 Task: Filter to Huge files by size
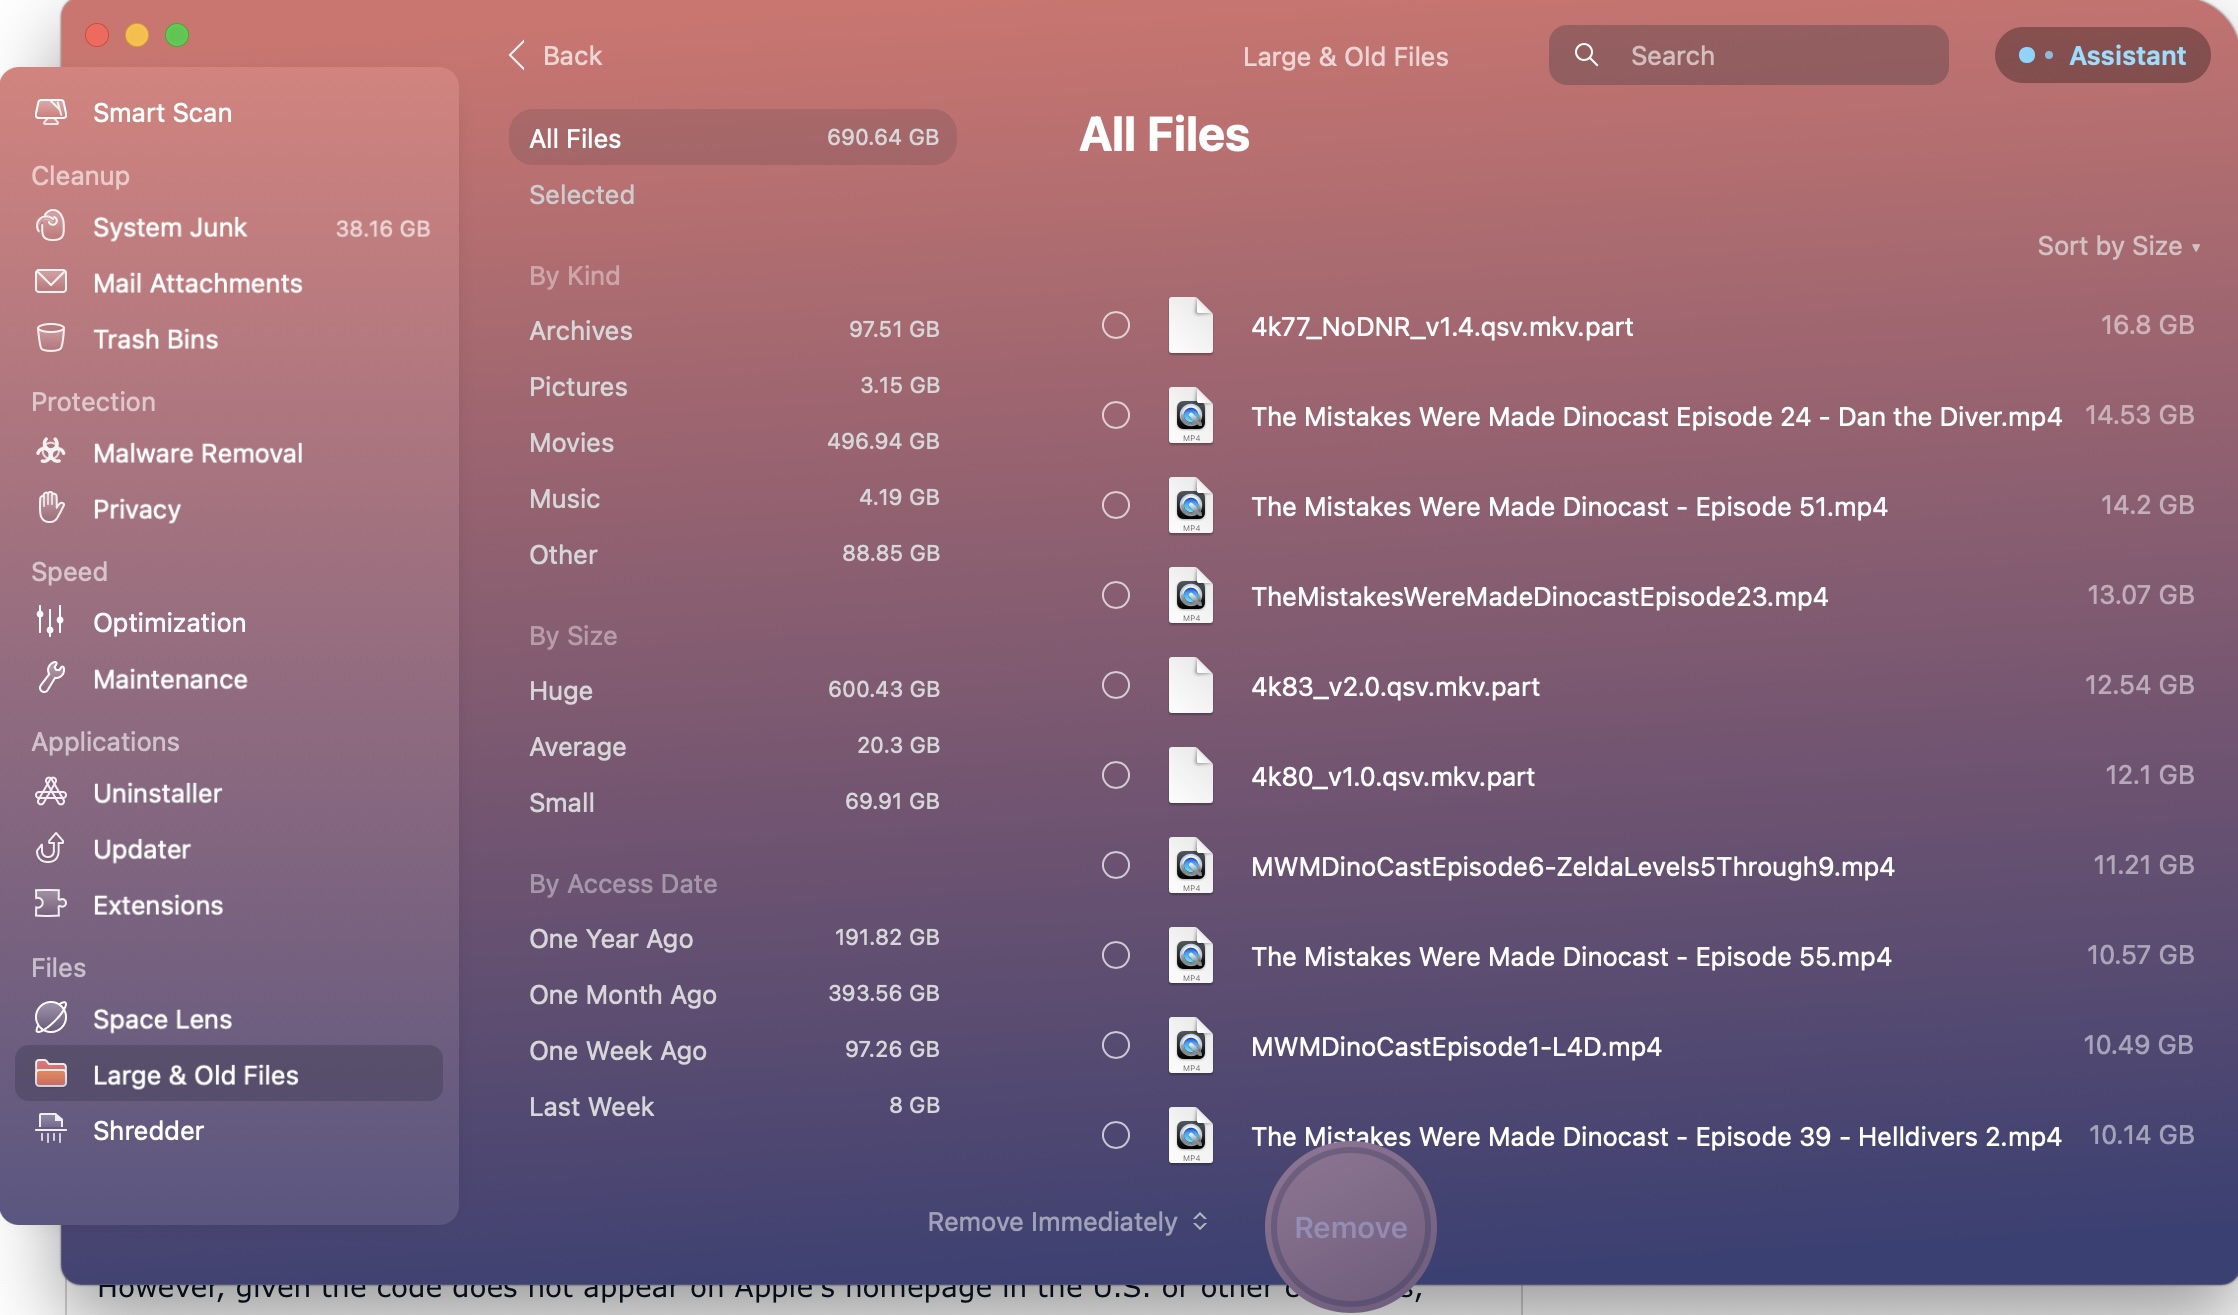point(560,690)
